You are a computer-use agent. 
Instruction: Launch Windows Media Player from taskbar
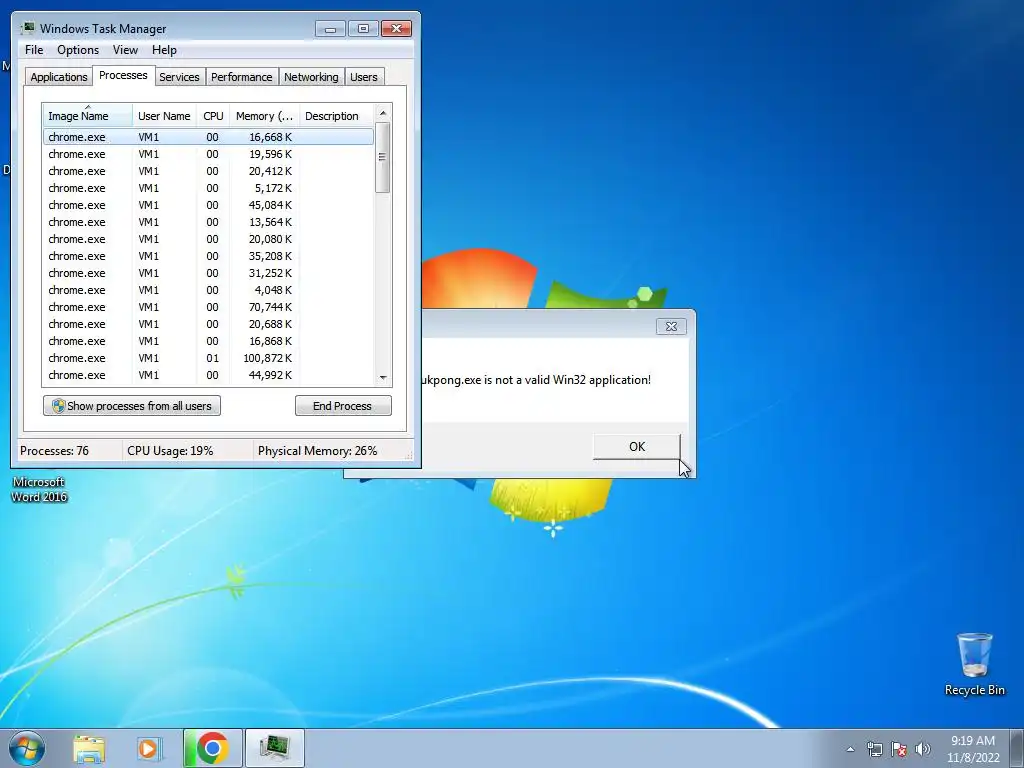pyautogui.click(x=149, y=748)
